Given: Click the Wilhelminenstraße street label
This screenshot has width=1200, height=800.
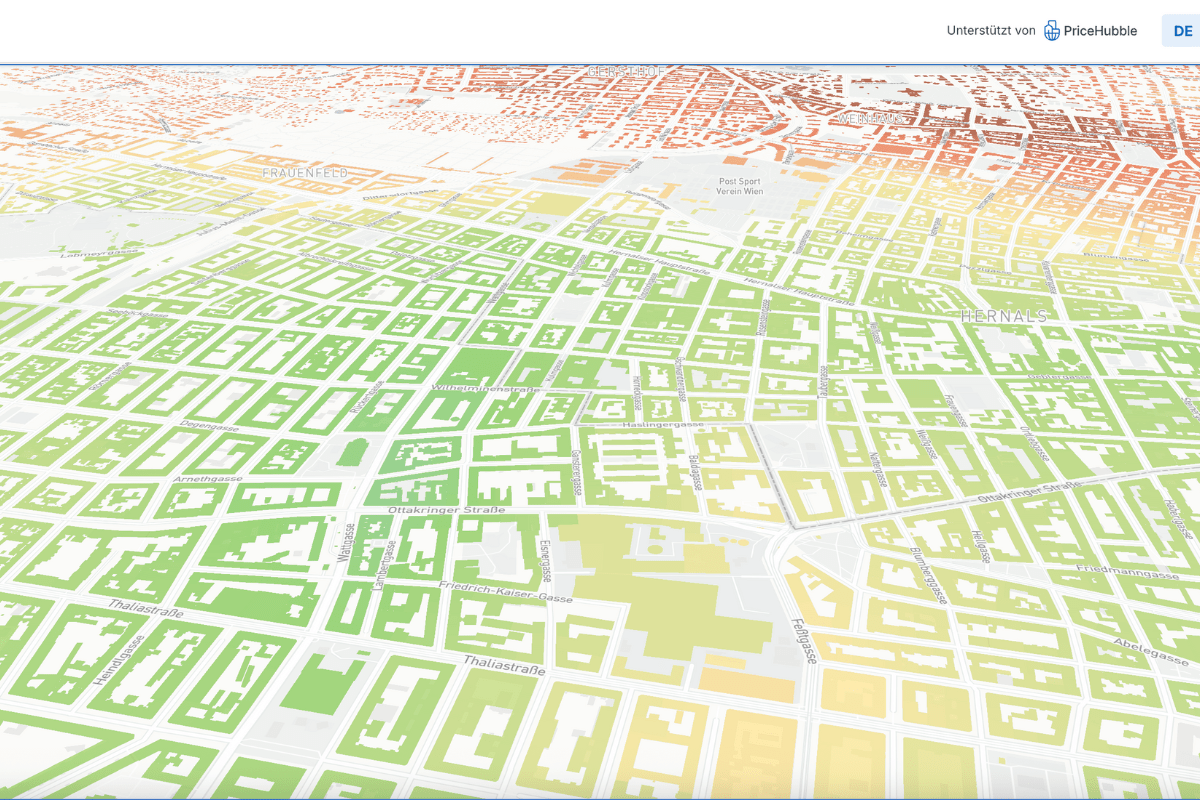Looking at the screenshot, I should pos(485,388).
